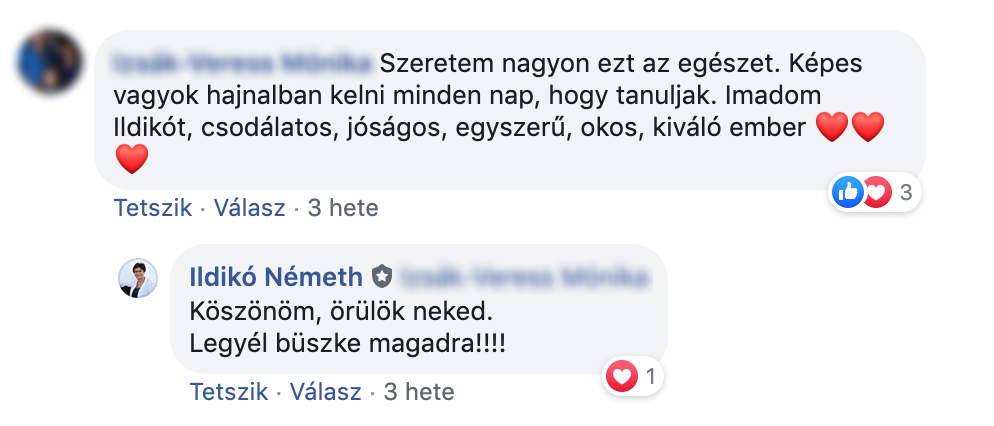The height and width of the screenshot is (426, 994).
Task: Open the first commenter's blurred profile avatar
Action: pyautogui.click(x=50, y=62)
